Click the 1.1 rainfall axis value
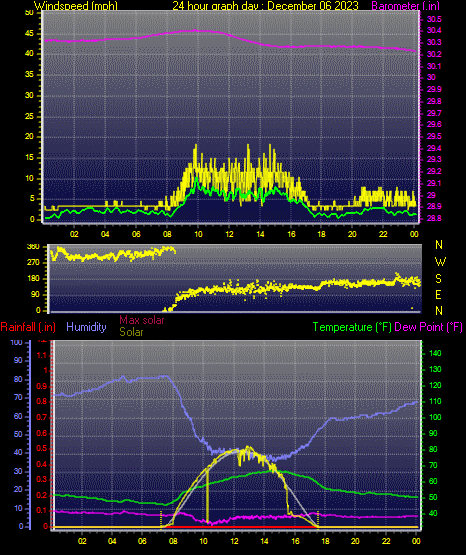The image size is (466, 555). (42, 355)
